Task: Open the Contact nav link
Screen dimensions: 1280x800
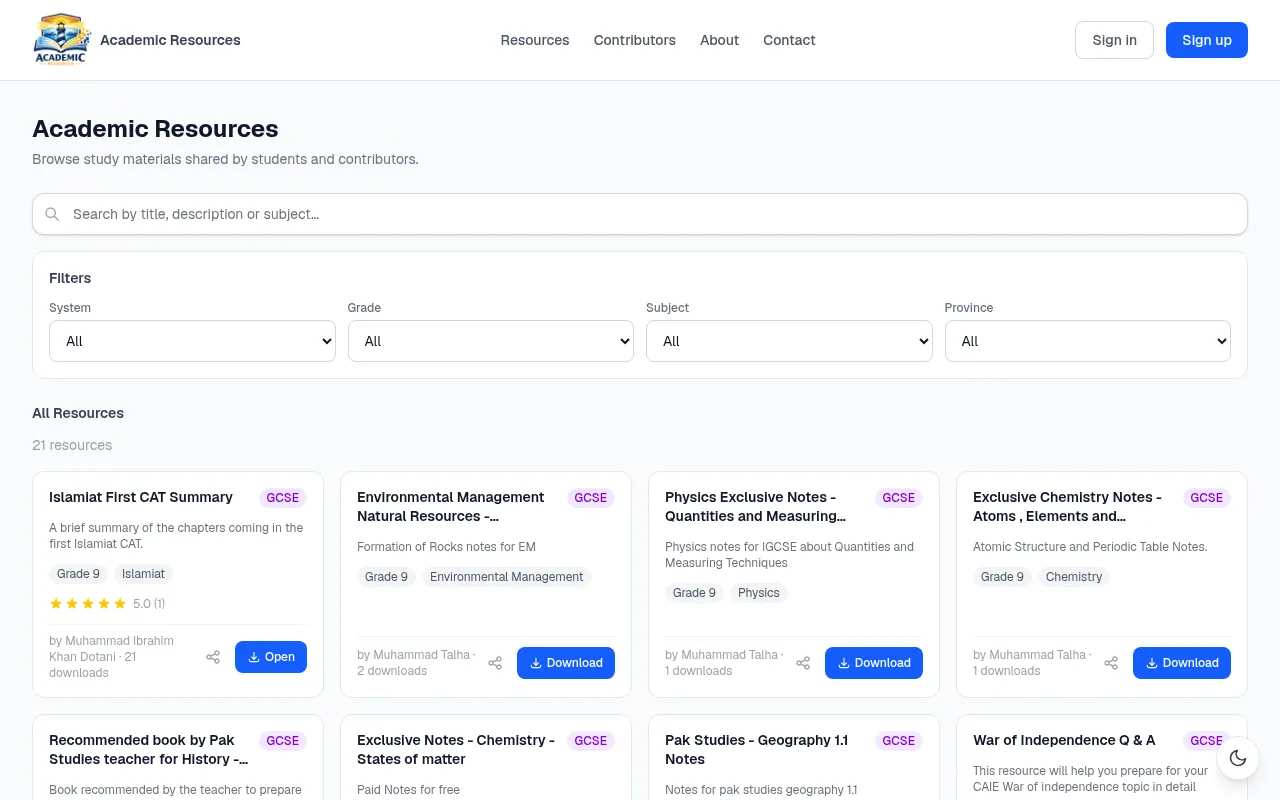Action: [x=789, y=40]
